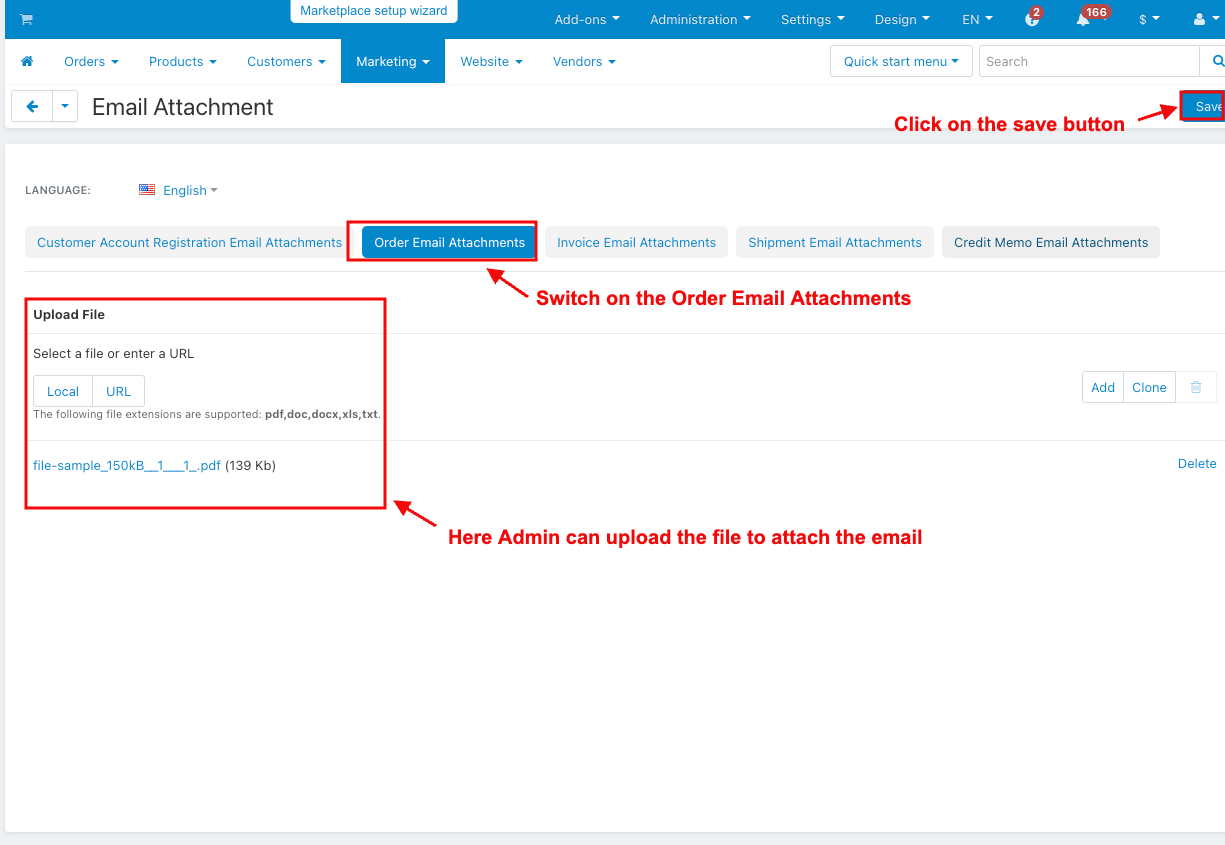The image size is (1225, 845).
Task: Click the help icon with badge 2
Action: tap(1032, 20)
